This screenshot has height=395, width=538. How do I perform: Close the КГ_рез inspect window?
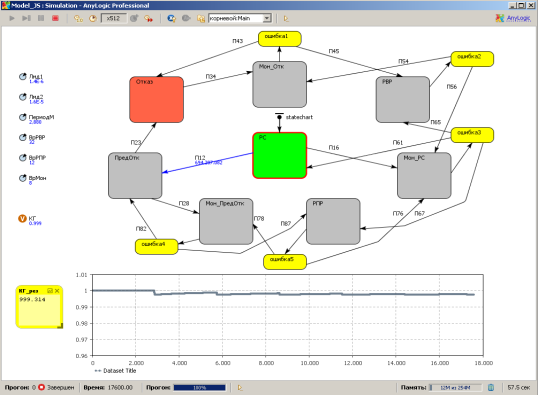pyautogui.click(x=57, y=291)
